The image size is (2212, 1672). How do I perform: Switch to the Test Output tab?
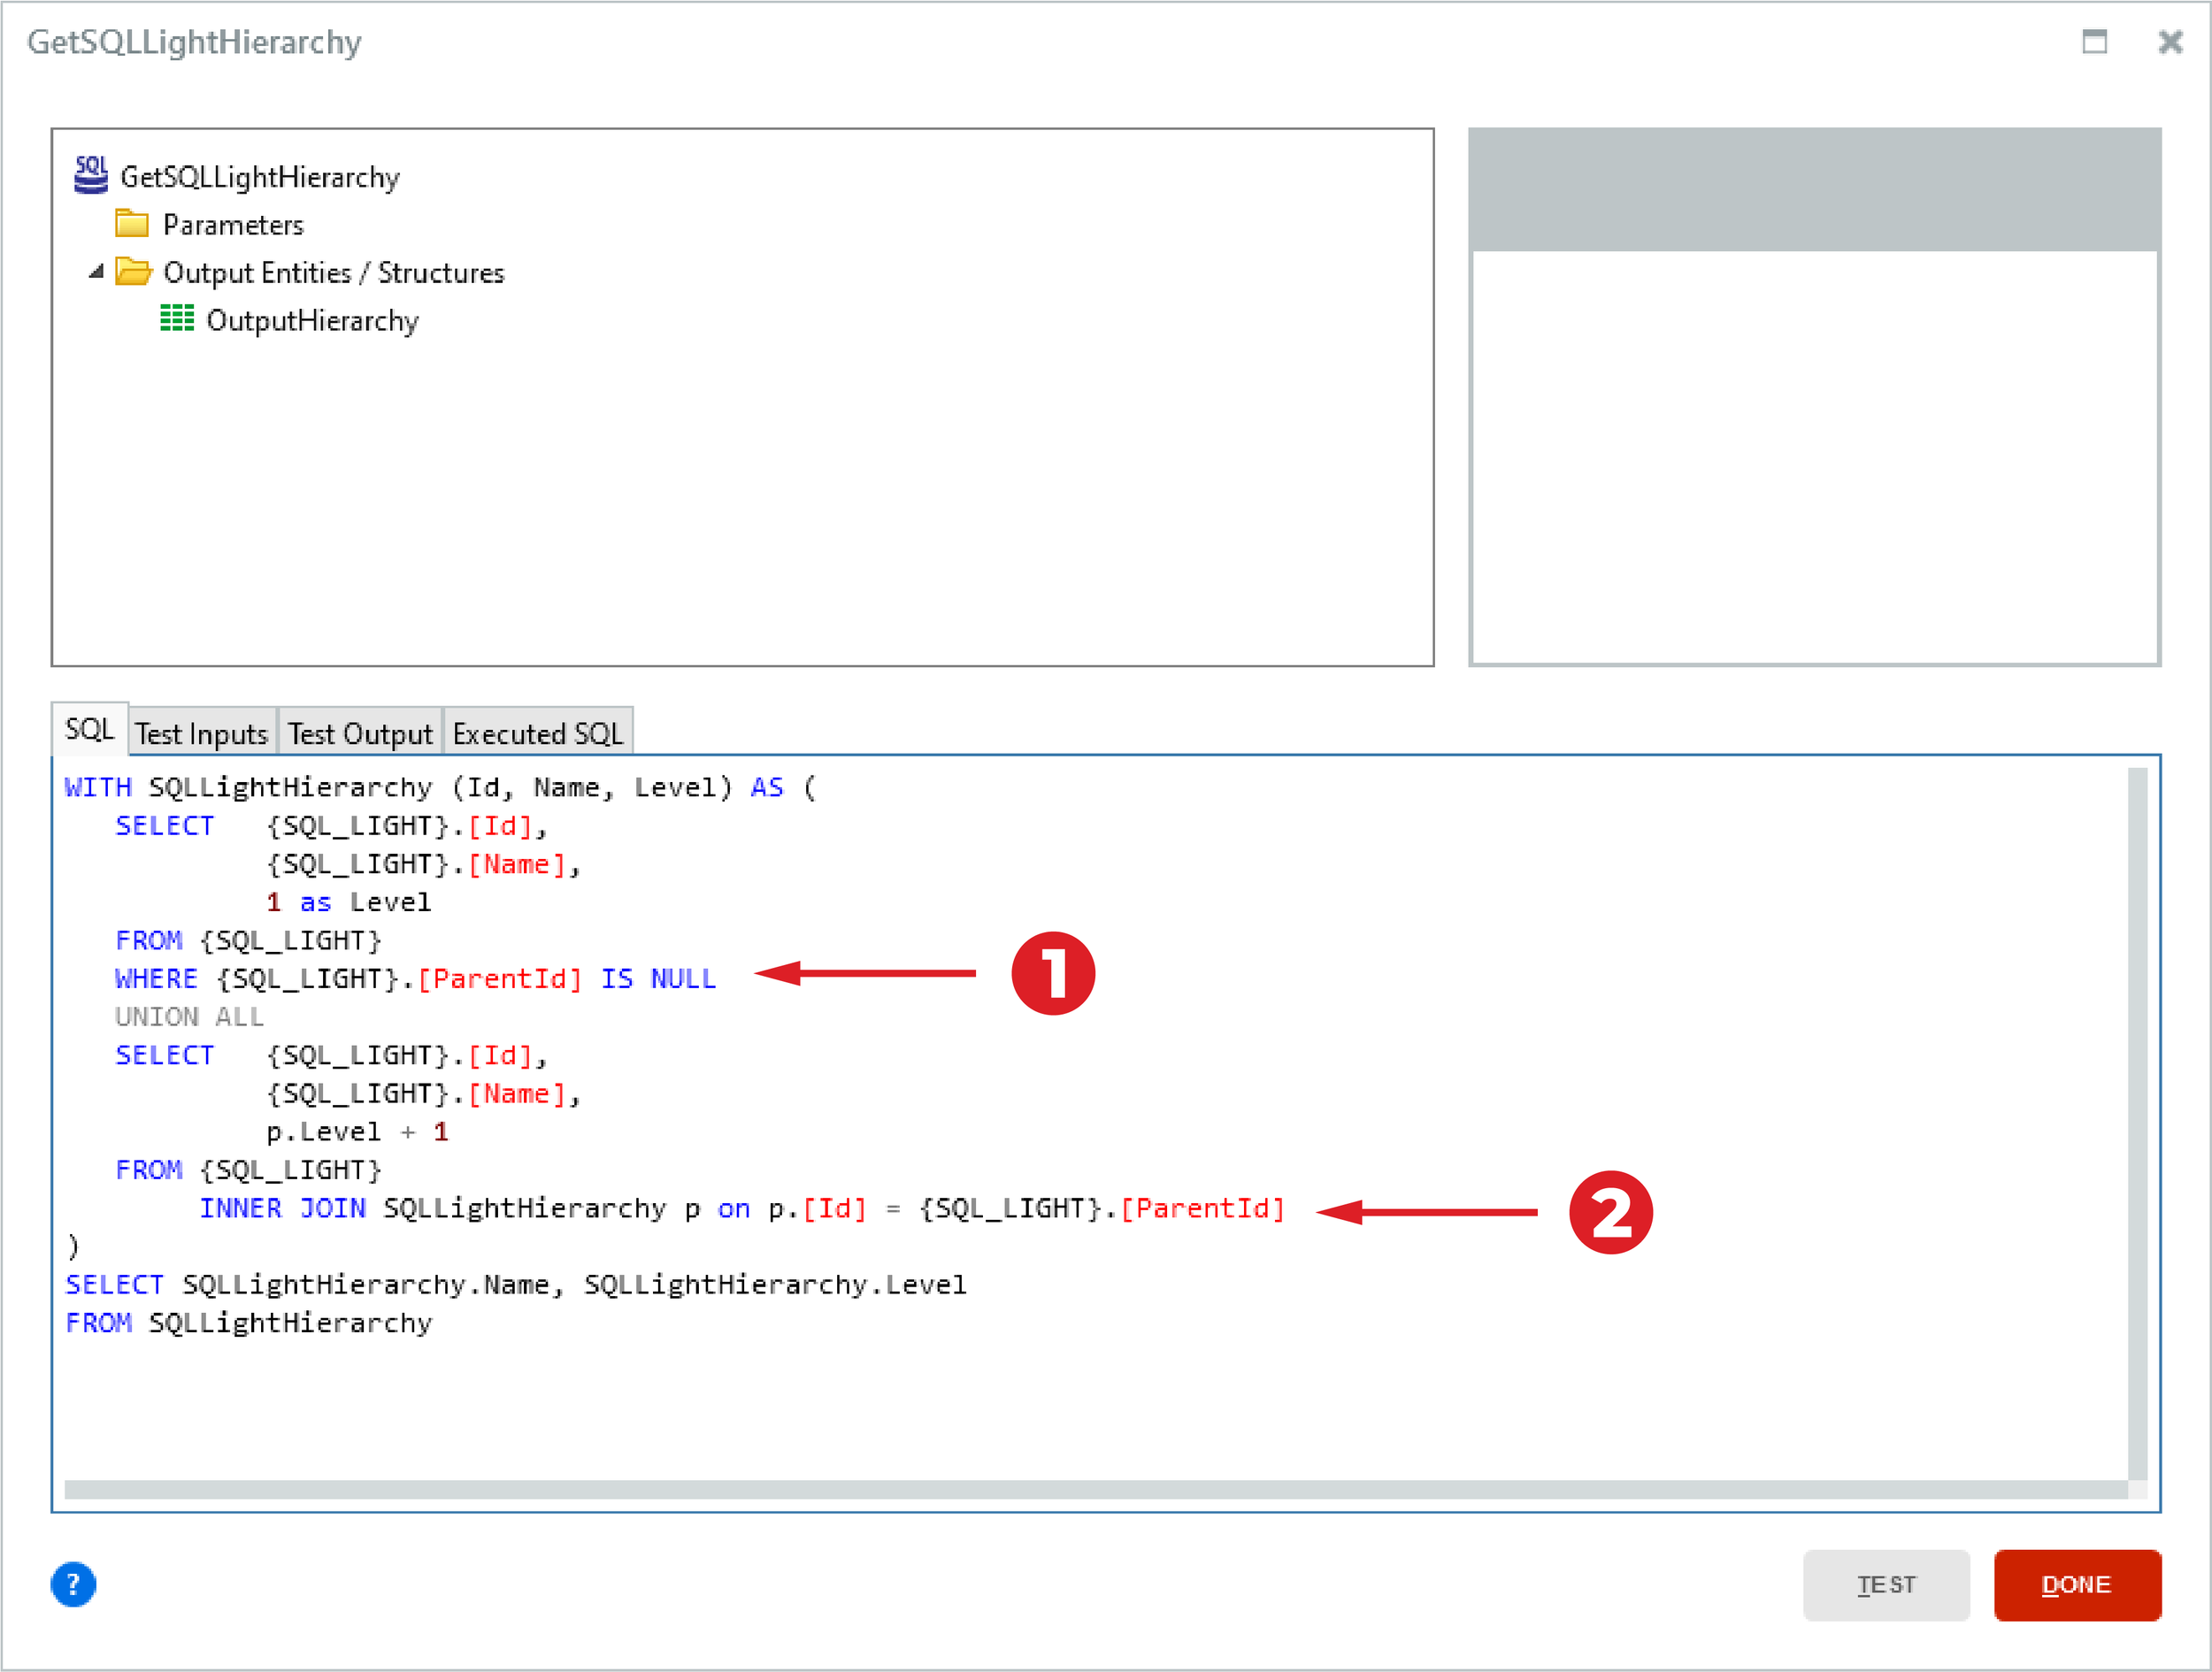tap(359, 732)
